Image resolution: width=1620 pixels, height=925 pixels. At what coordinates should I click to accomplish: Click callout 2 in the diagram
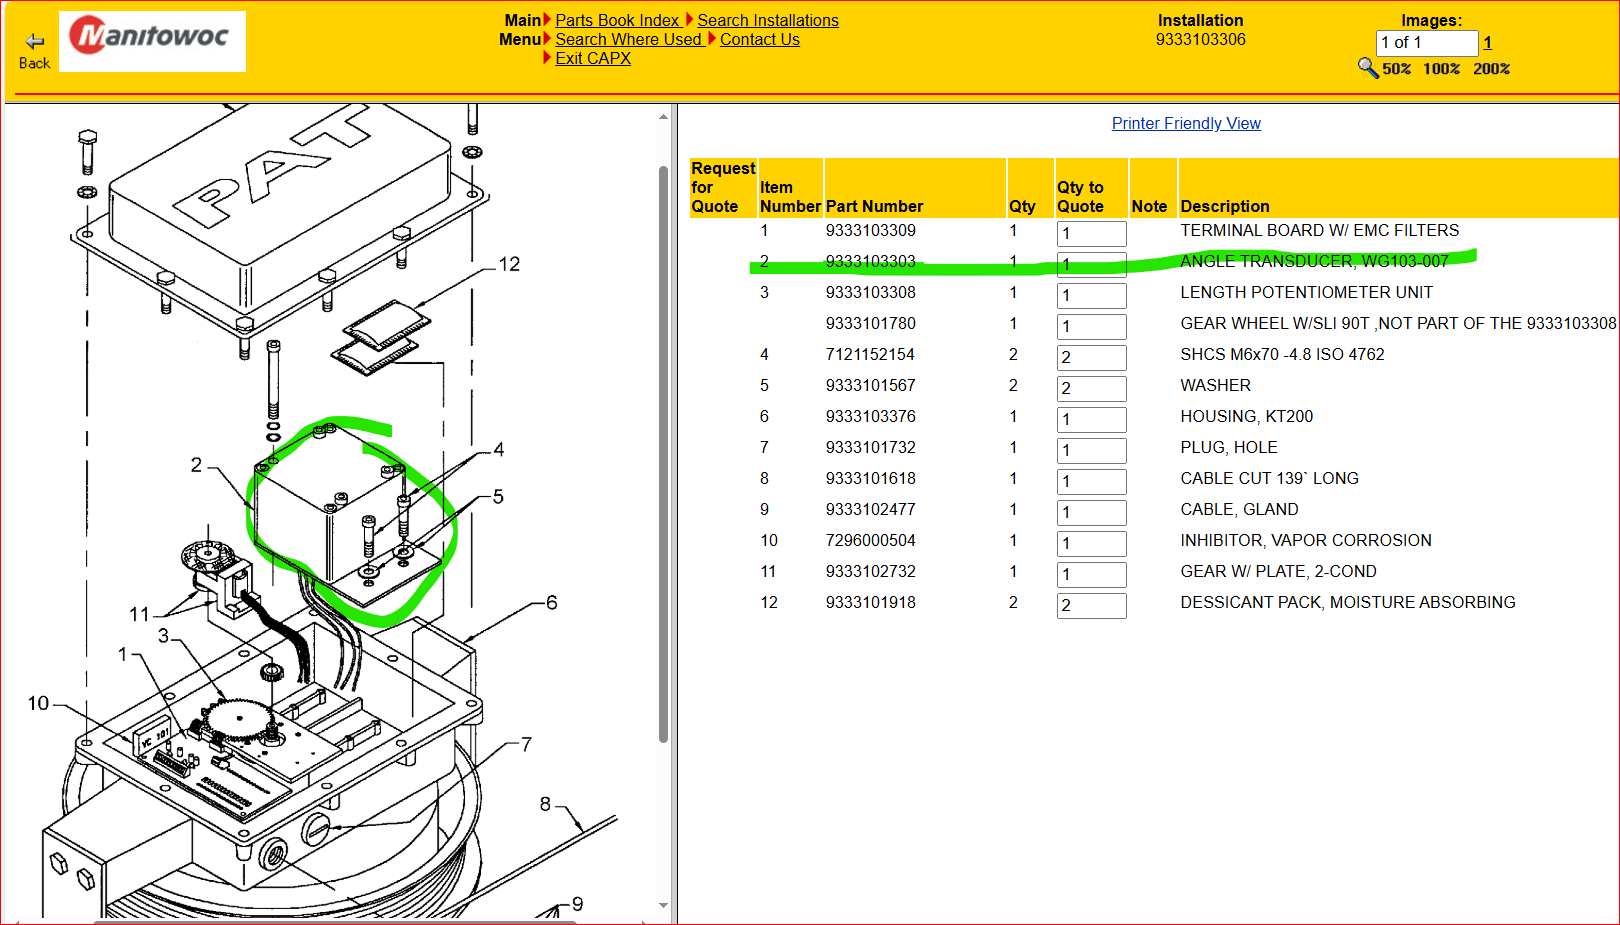(x=196, y=465)
